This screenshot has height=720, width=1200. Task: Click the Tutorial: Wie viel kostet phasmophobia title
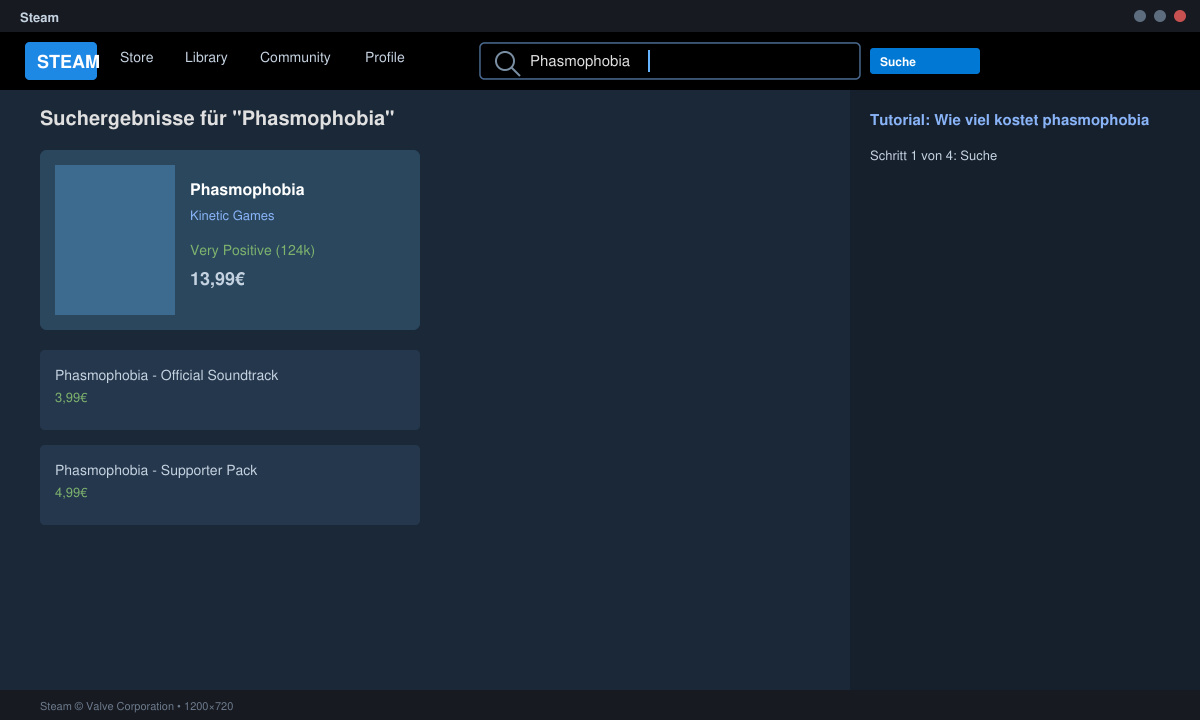point(1009,120)
